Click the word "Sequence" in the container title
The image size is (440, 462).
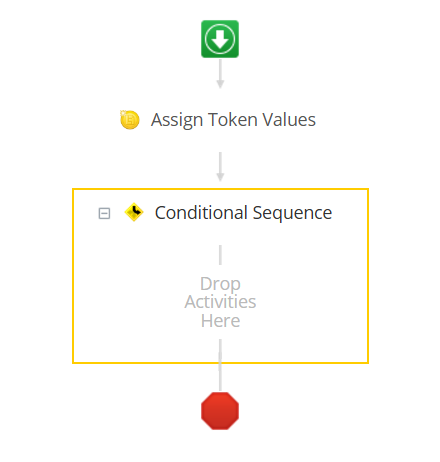tap(292, 213)
